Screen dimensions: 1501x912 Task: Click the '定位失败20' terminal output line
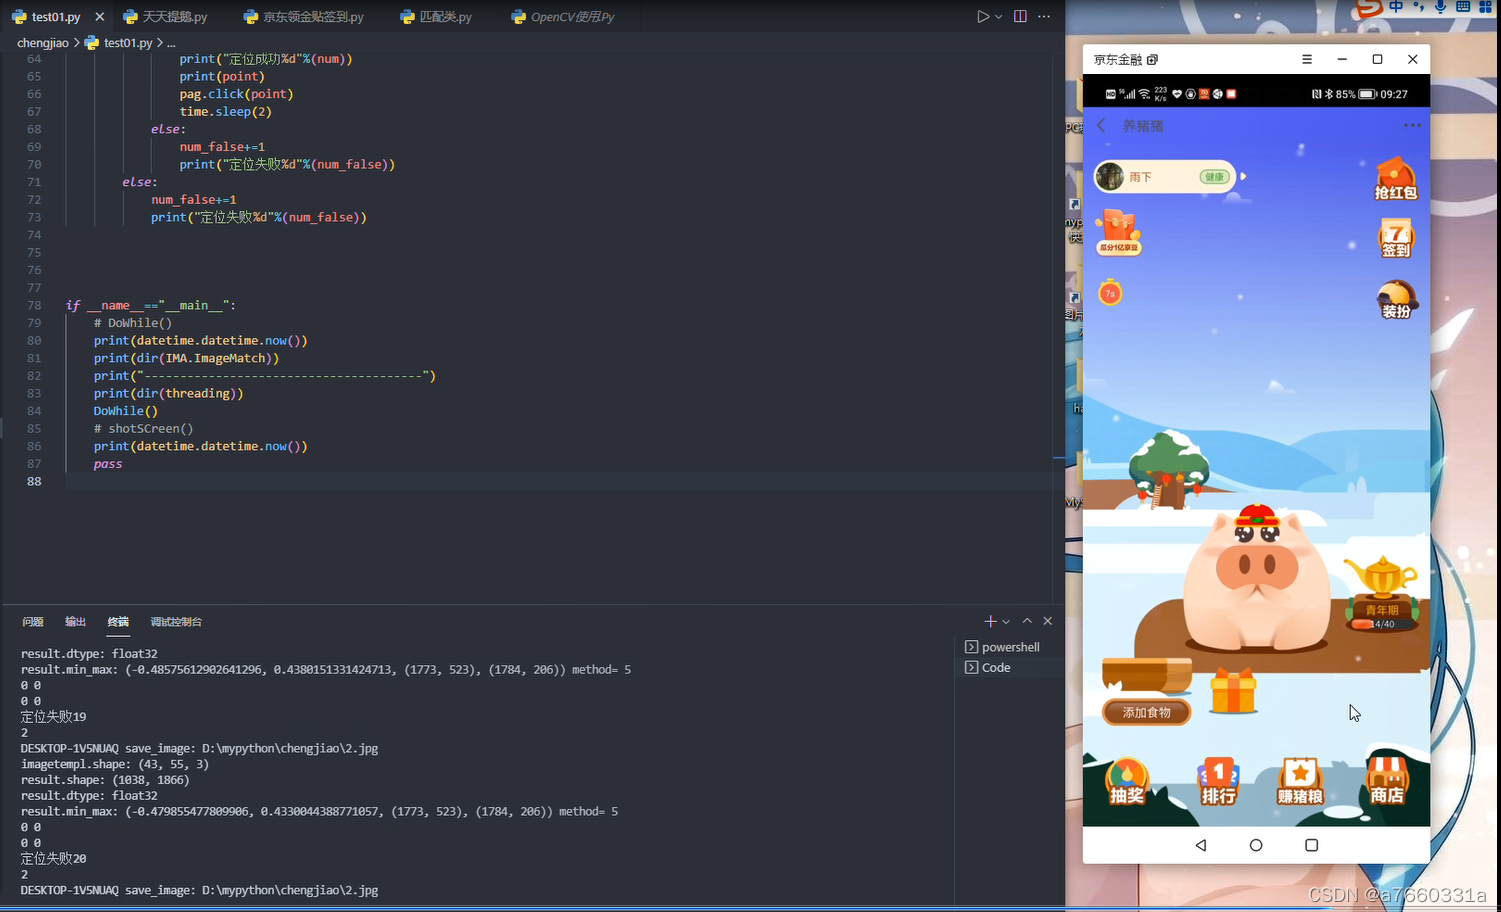coord(53,859)
